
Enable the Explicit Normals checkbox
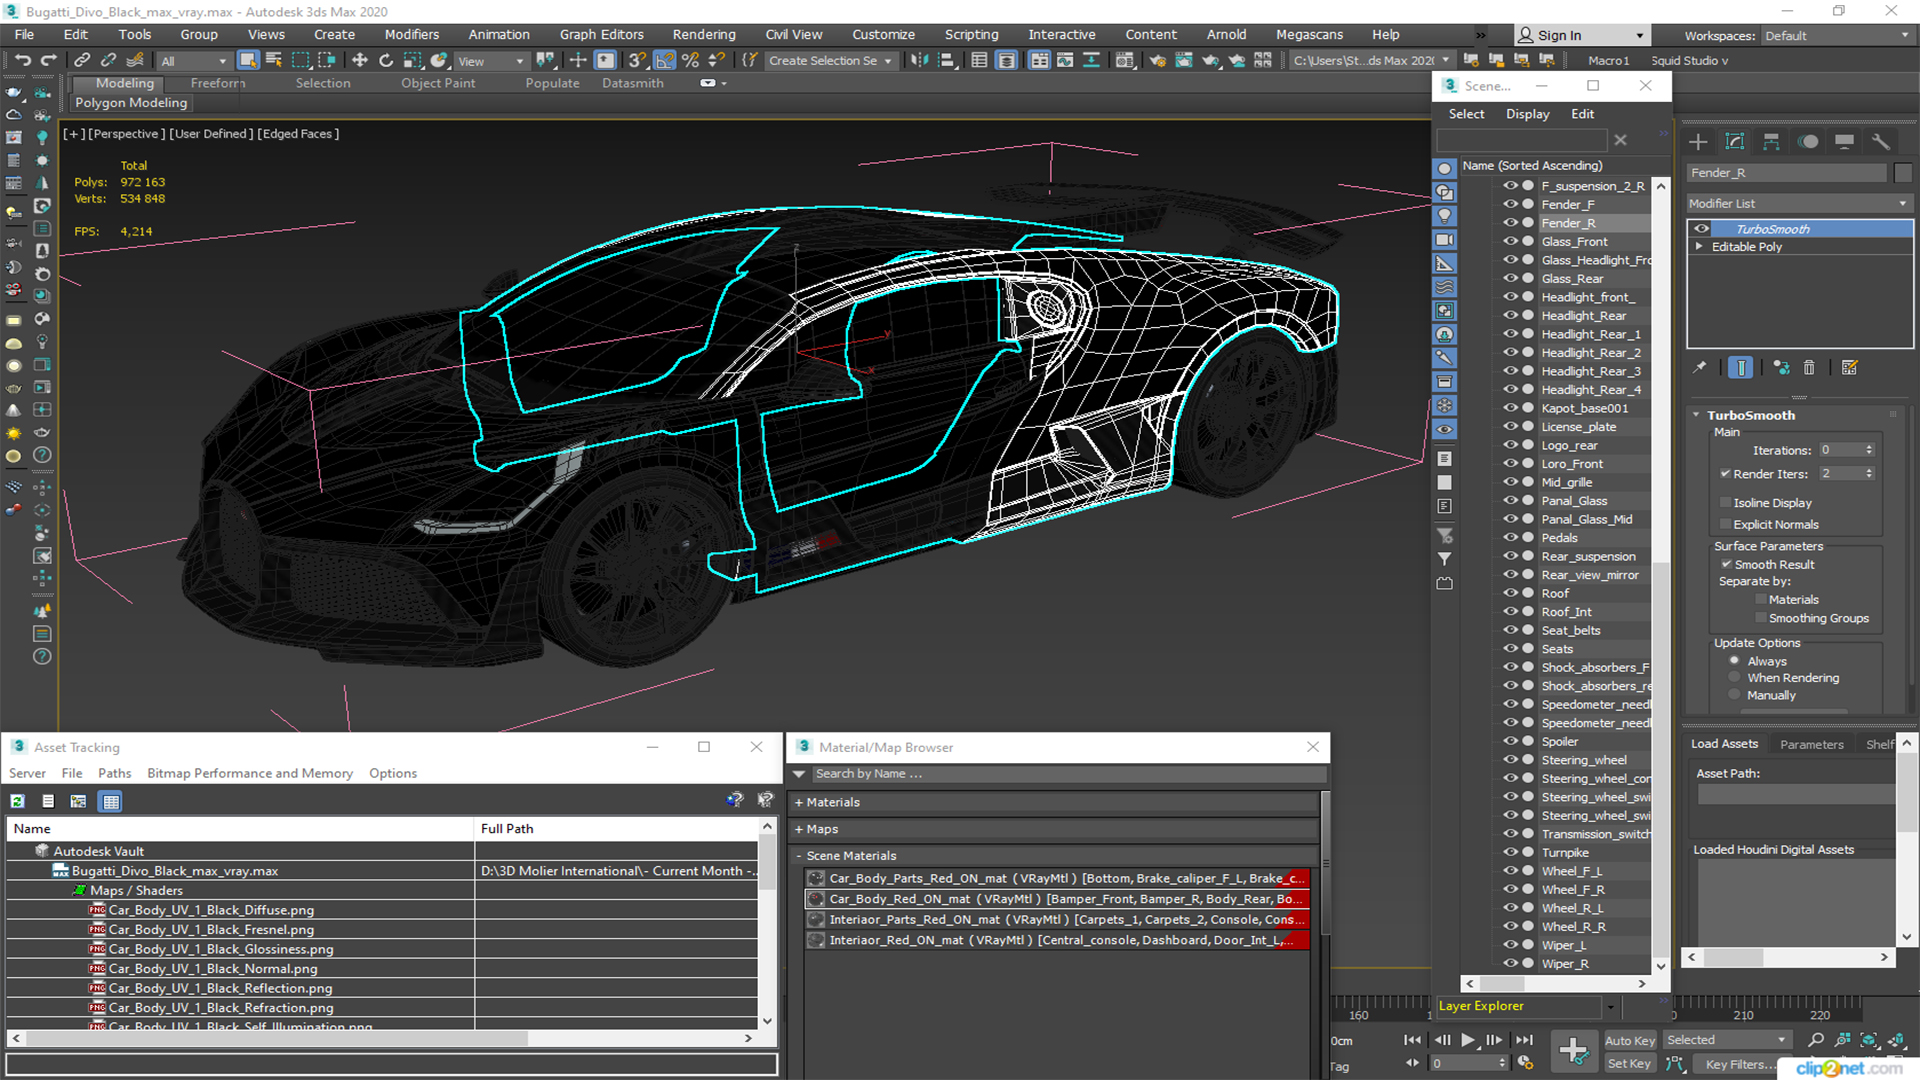click(x=1725, y=525)
